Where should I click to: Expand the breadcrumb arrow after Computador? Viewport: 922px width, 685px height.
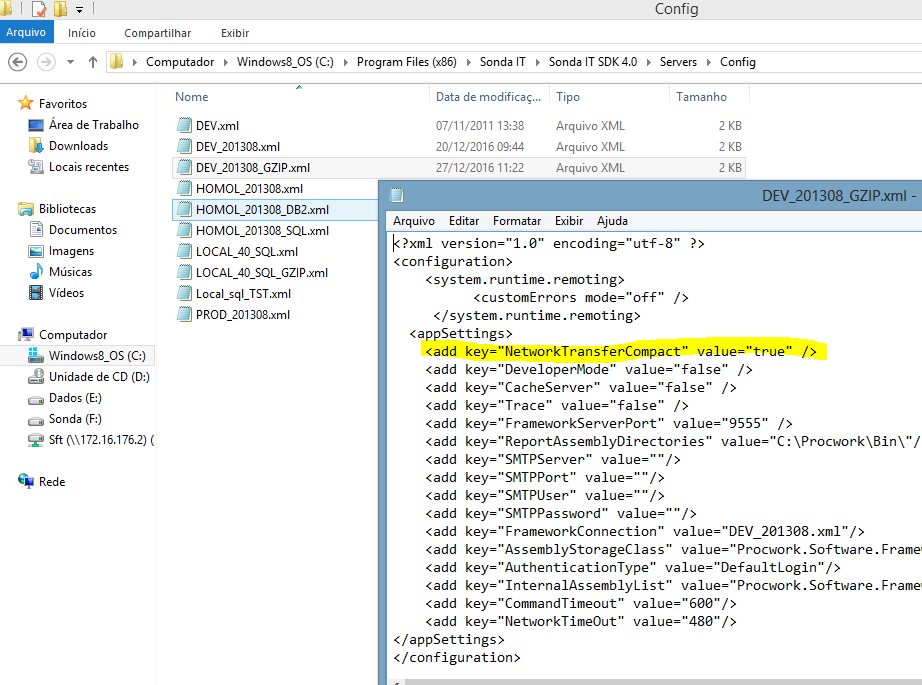pos(225,62)
